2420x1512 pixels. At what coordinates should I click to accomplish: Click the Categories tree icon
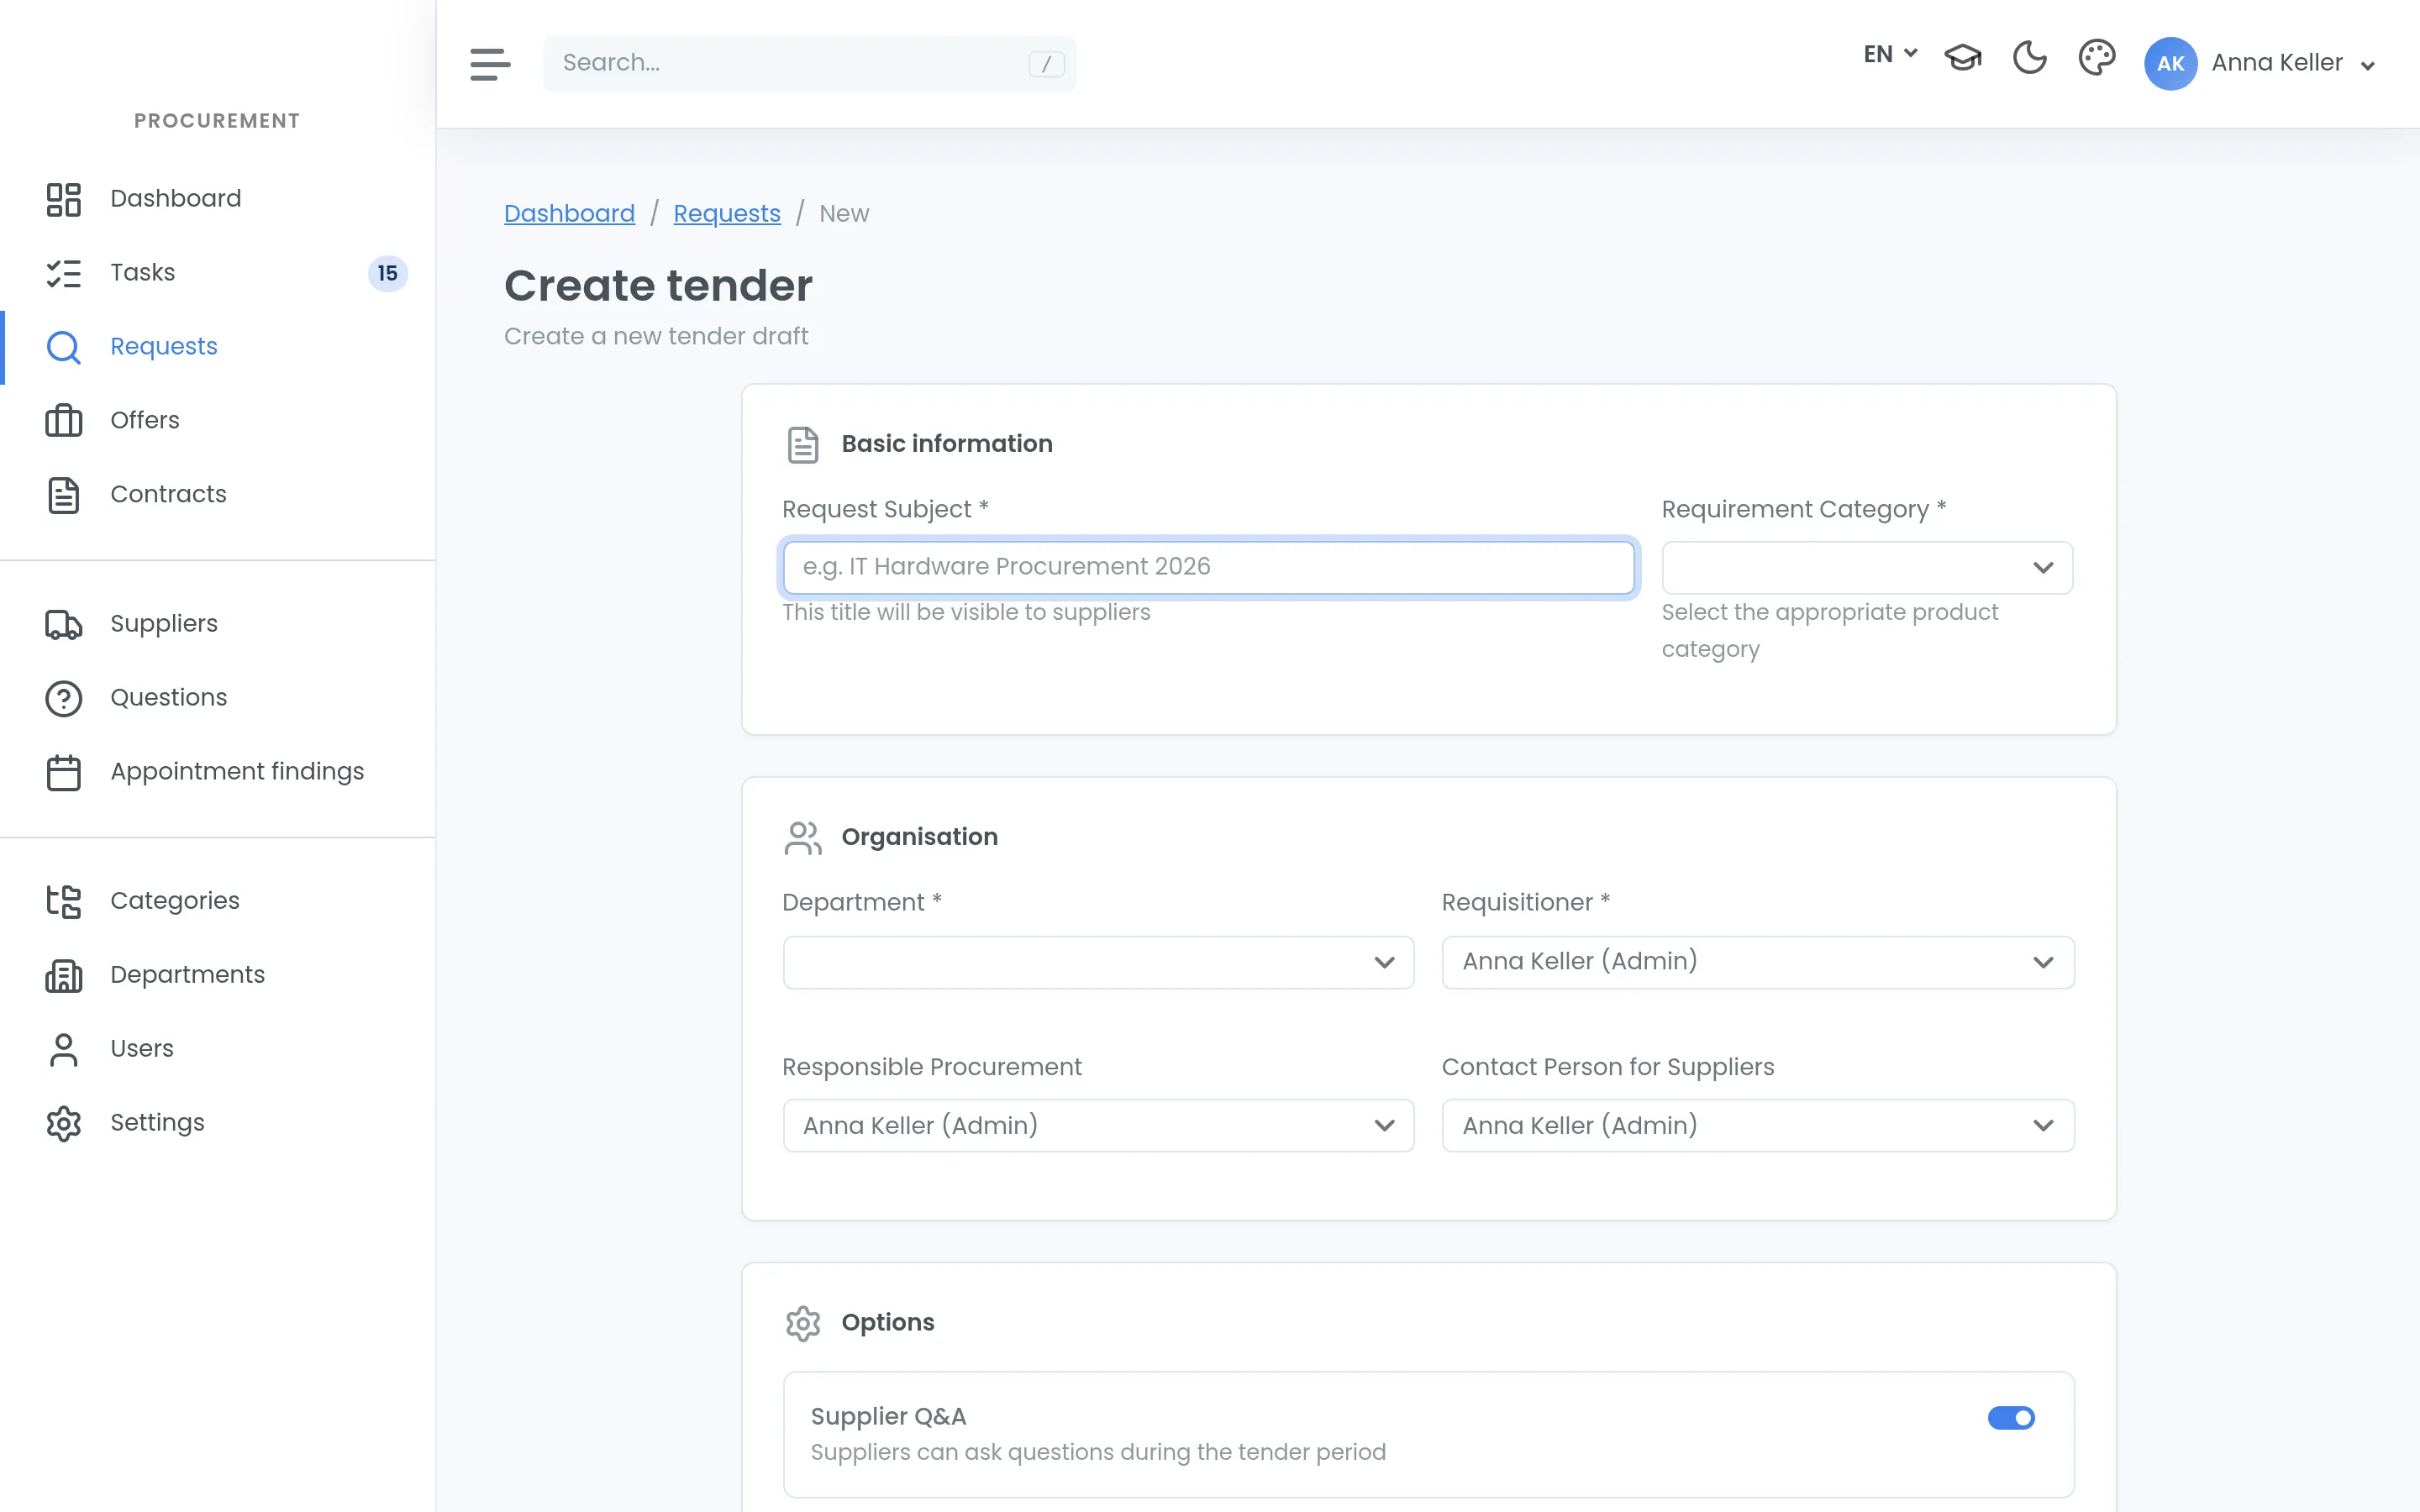click(64, 901)
